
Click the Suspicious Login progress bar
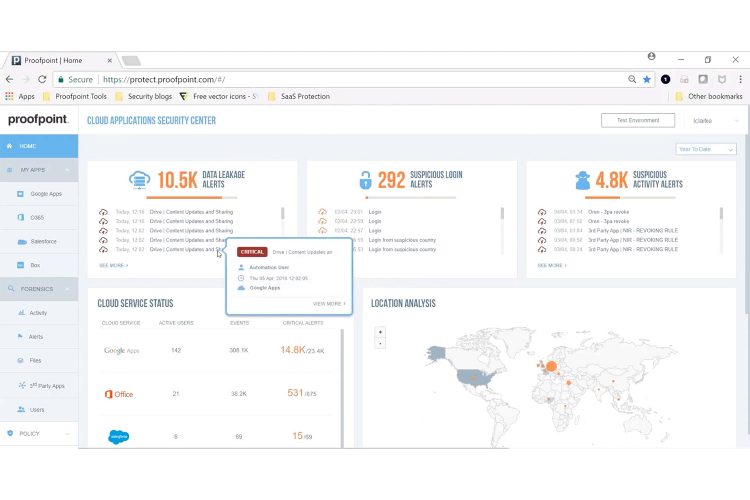(x=410, y=197)
